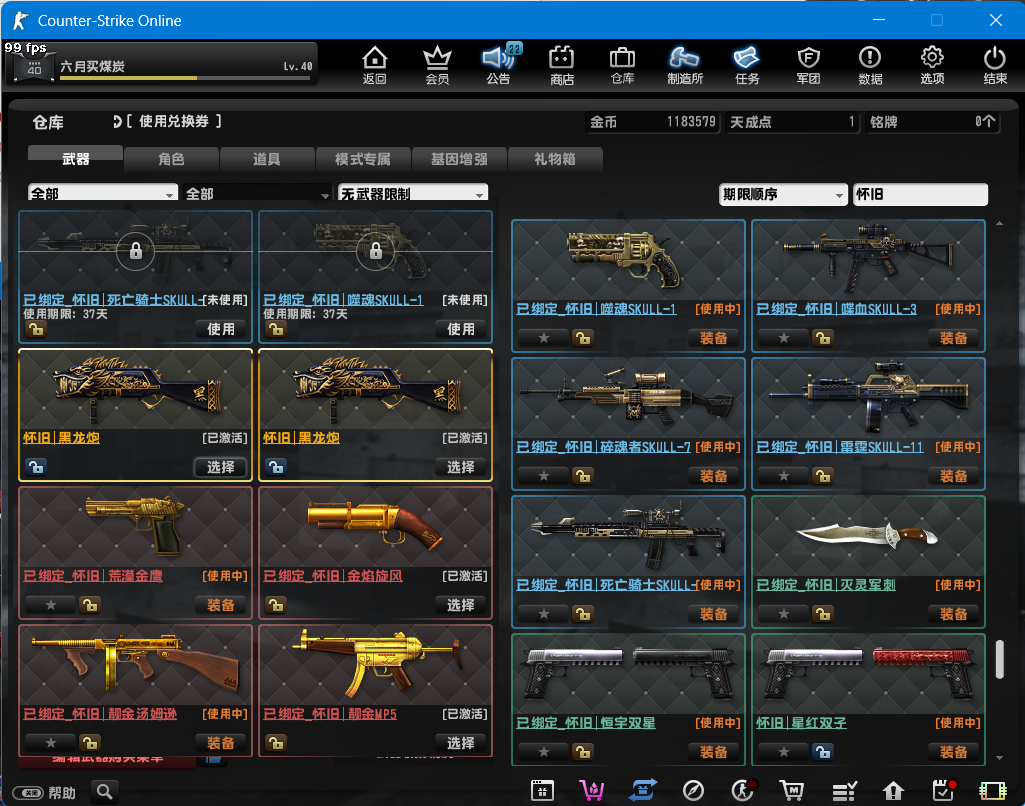Click the calendar check icon
The image size is (1025, 806).
[x=943, y=791]
